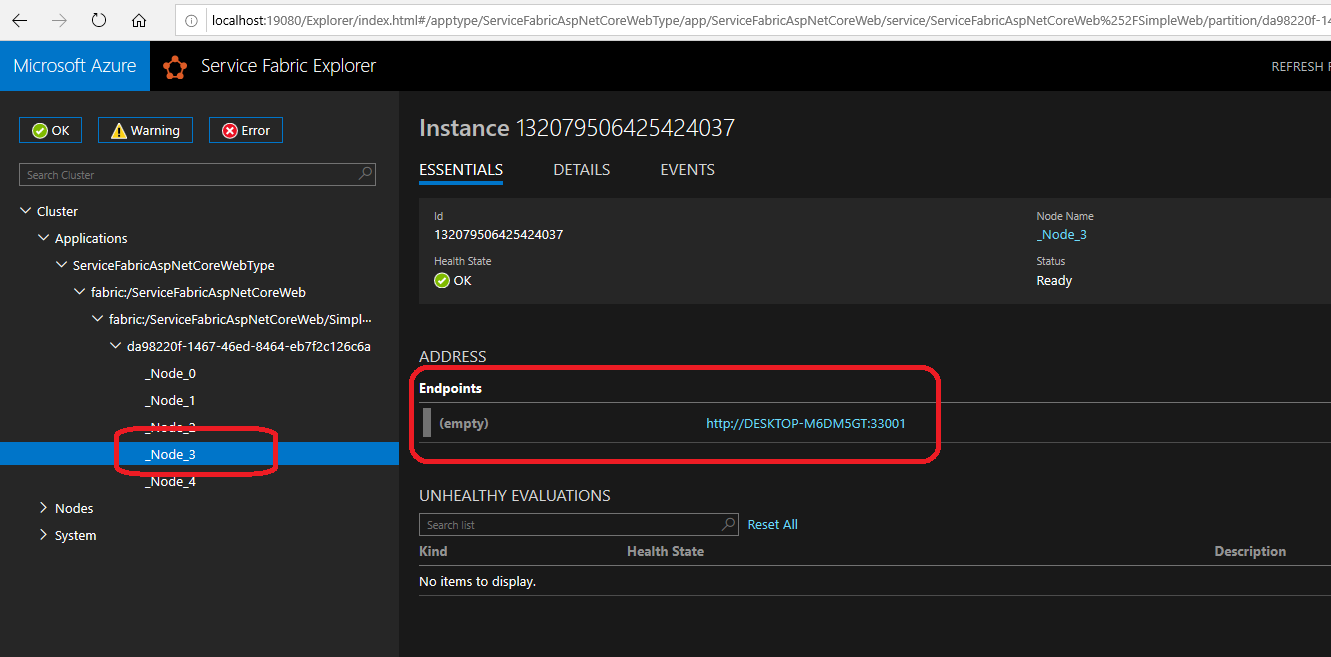Click the browser address bar URL

coord(770,20)
